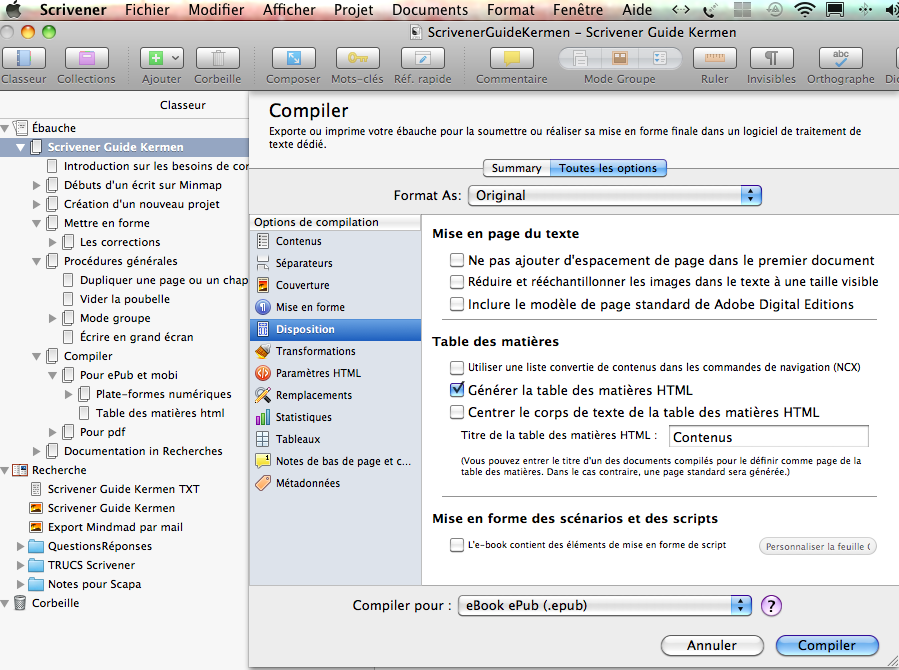Open the Projet menu
The image size is (899, 670).
[x=353, y=10]
